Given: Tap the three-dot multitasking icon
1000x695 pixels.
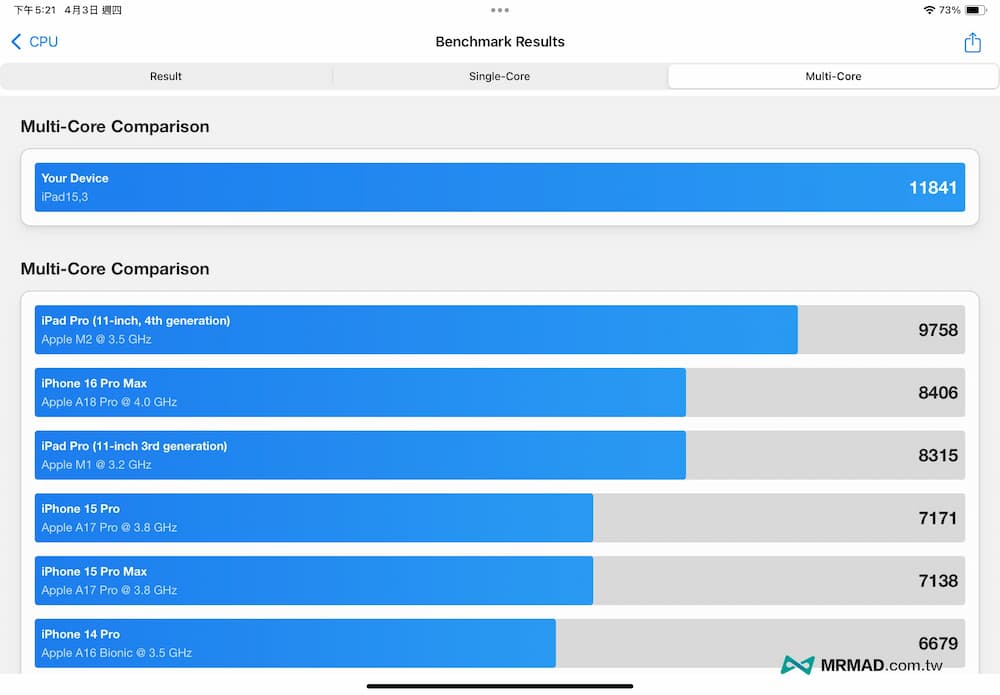Looking at the screenshot, I should coord(500,10).
